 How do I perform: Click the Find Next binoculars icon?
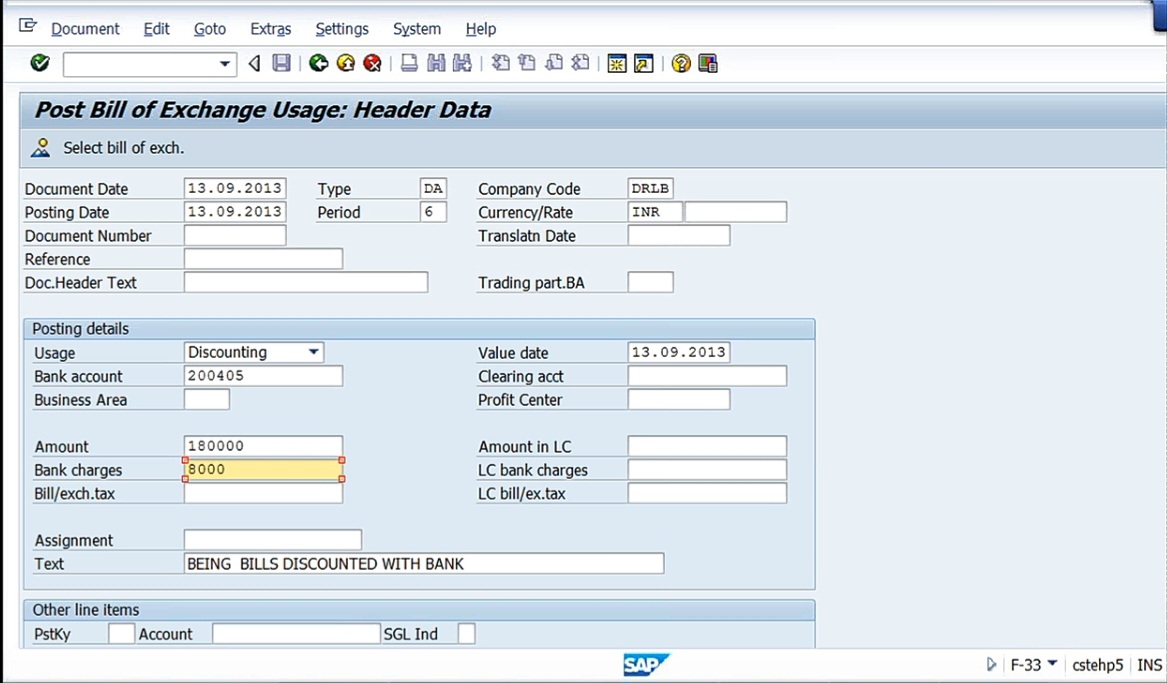(x=462, y=63)
